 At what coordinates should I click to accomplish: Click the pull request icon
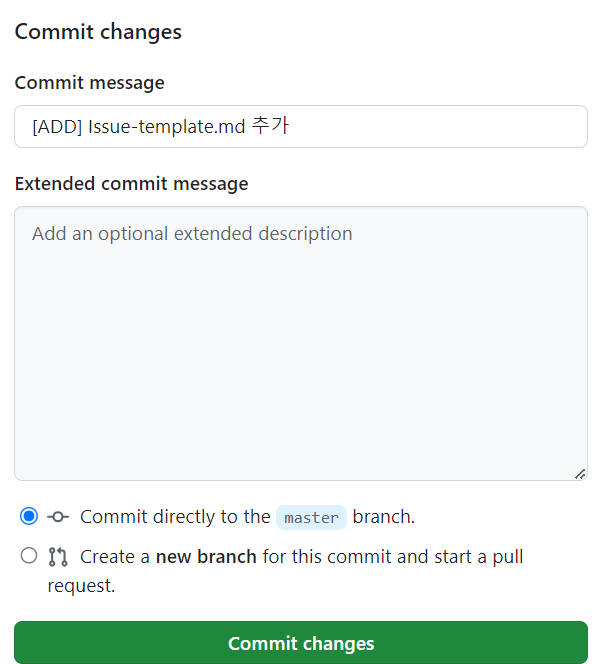pyautogui.click(x=57, y=557)
